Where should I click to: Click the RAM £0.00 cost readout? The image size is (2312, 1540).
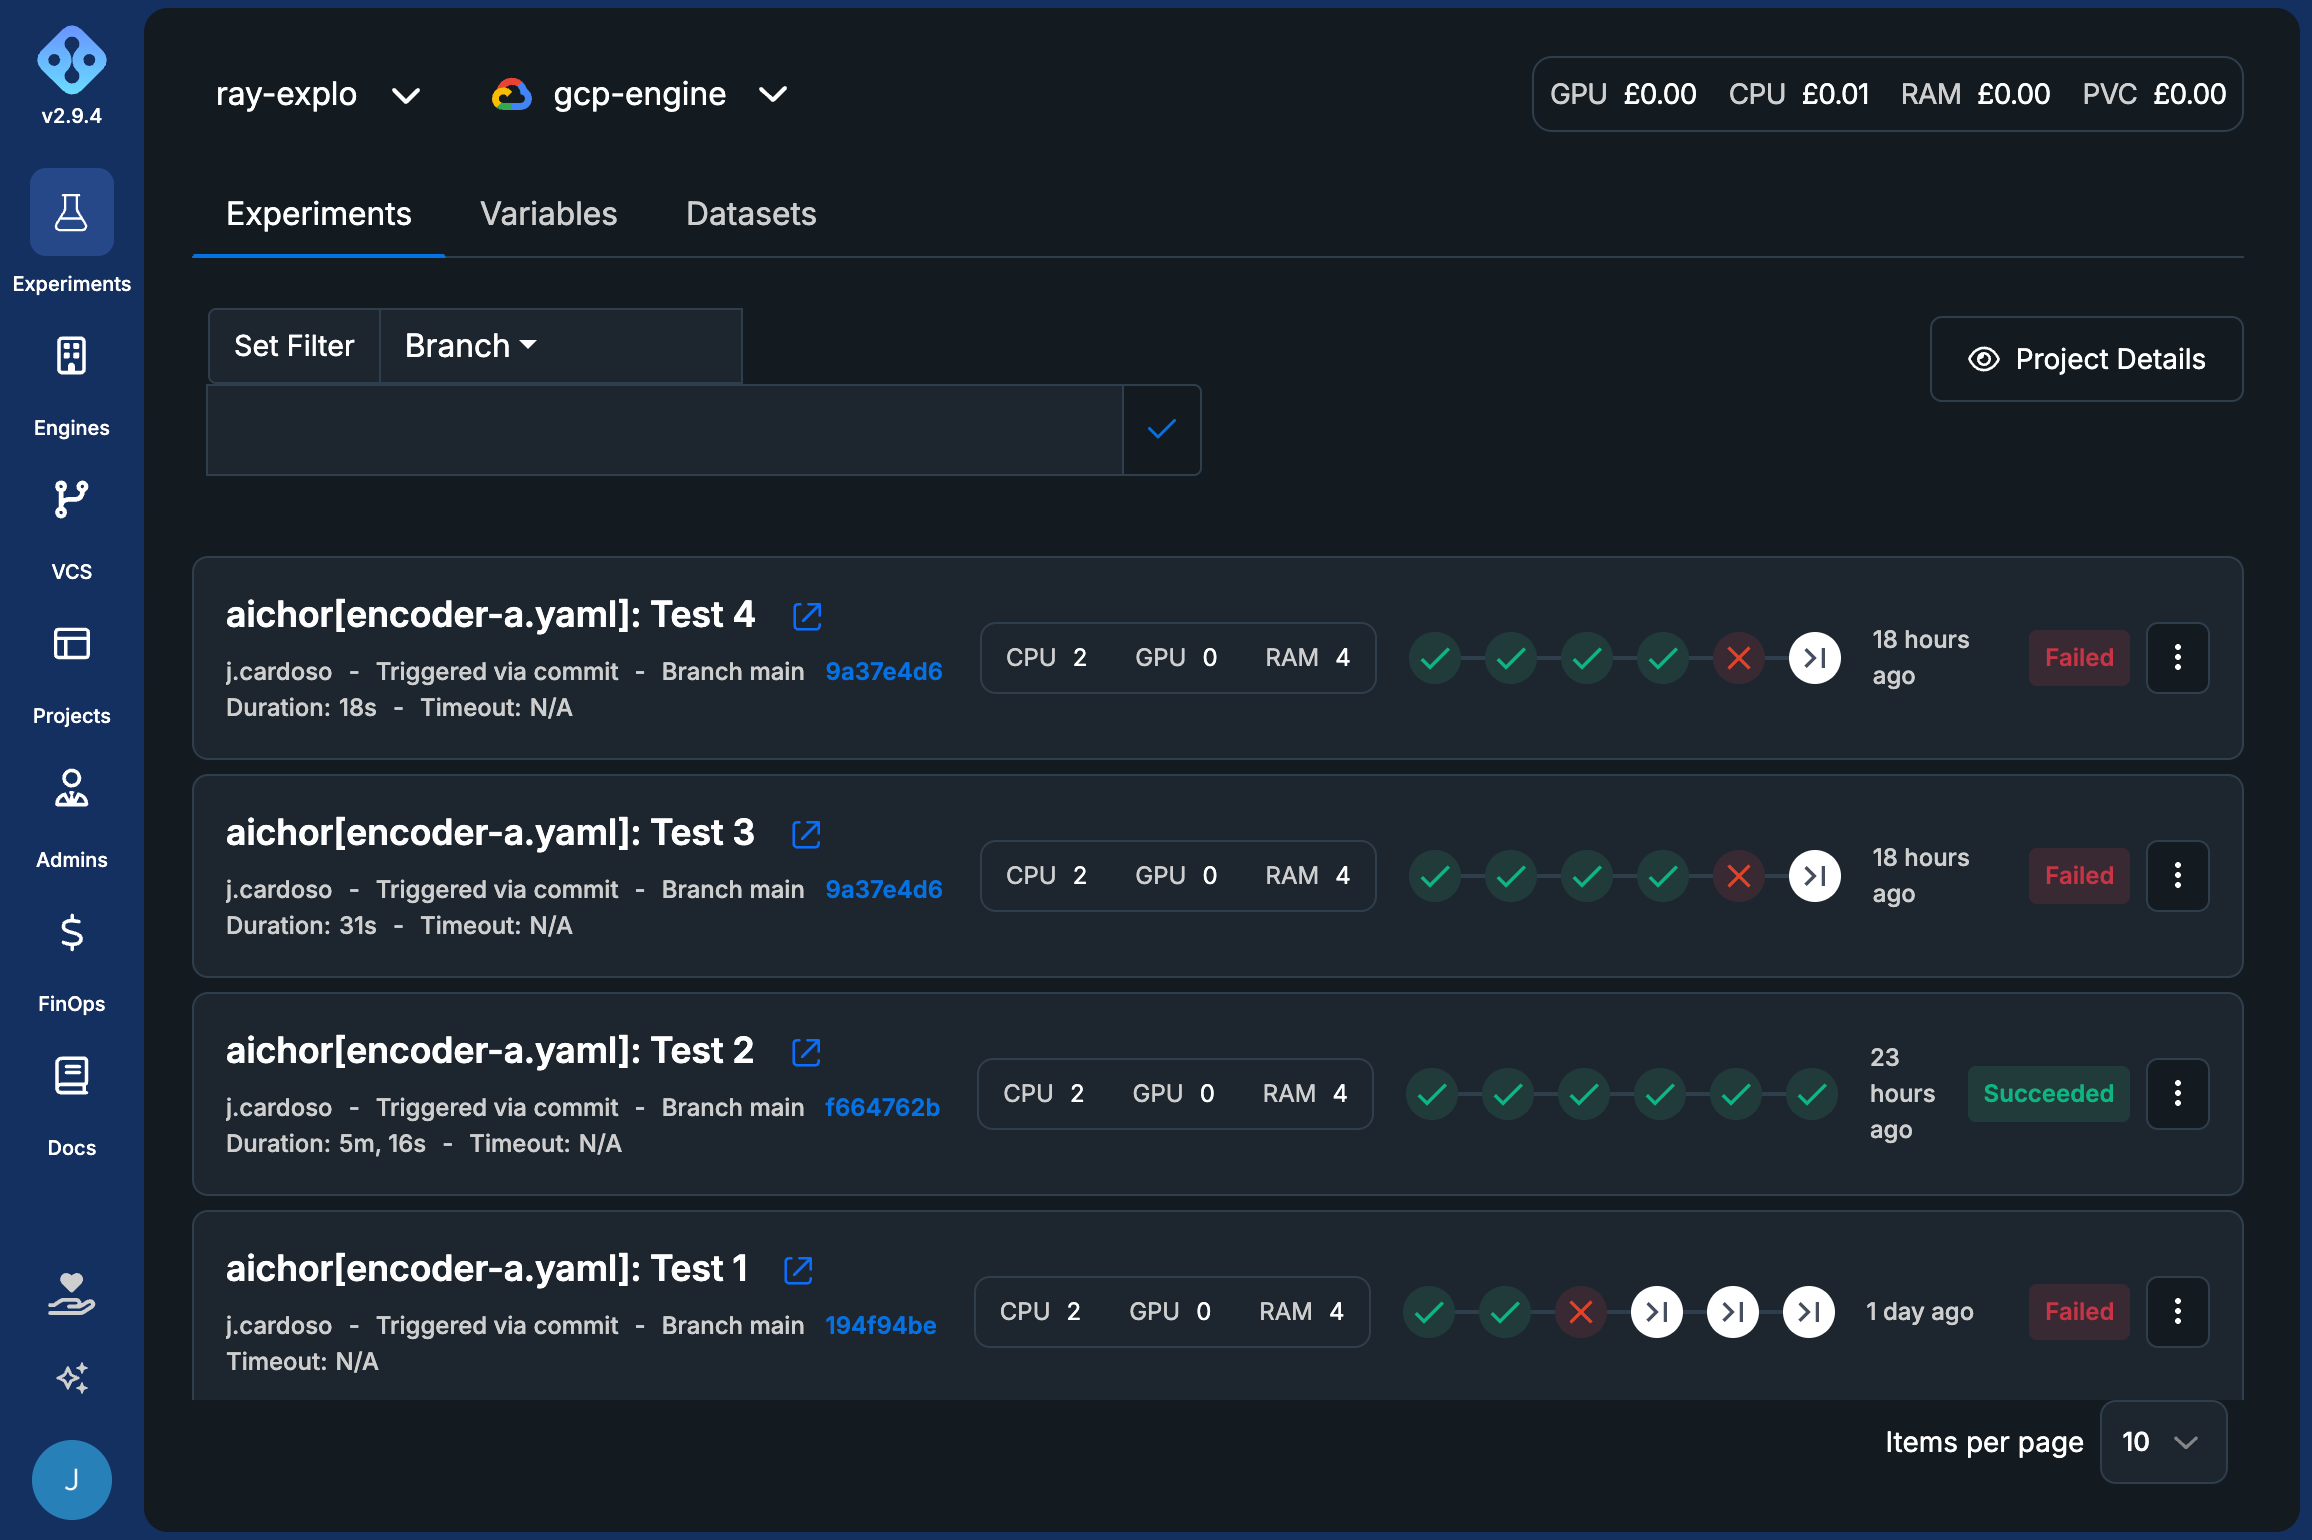tap(1975, 95)
